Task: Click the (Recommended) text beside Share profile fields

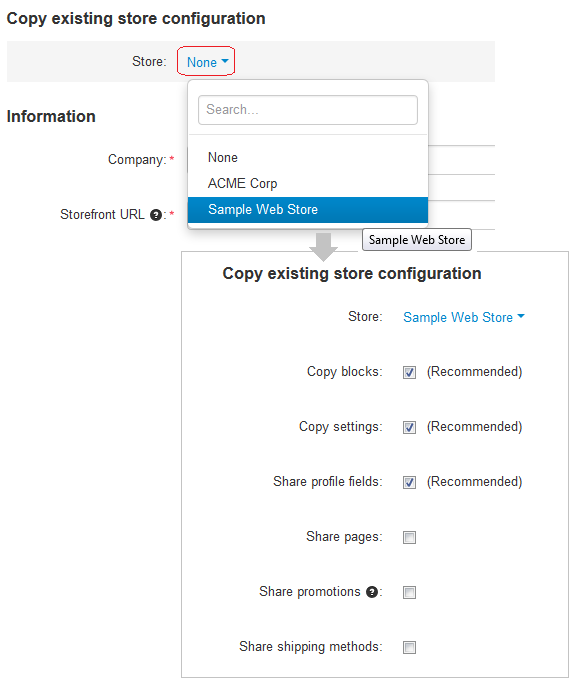Action: [x=474, y=482]
